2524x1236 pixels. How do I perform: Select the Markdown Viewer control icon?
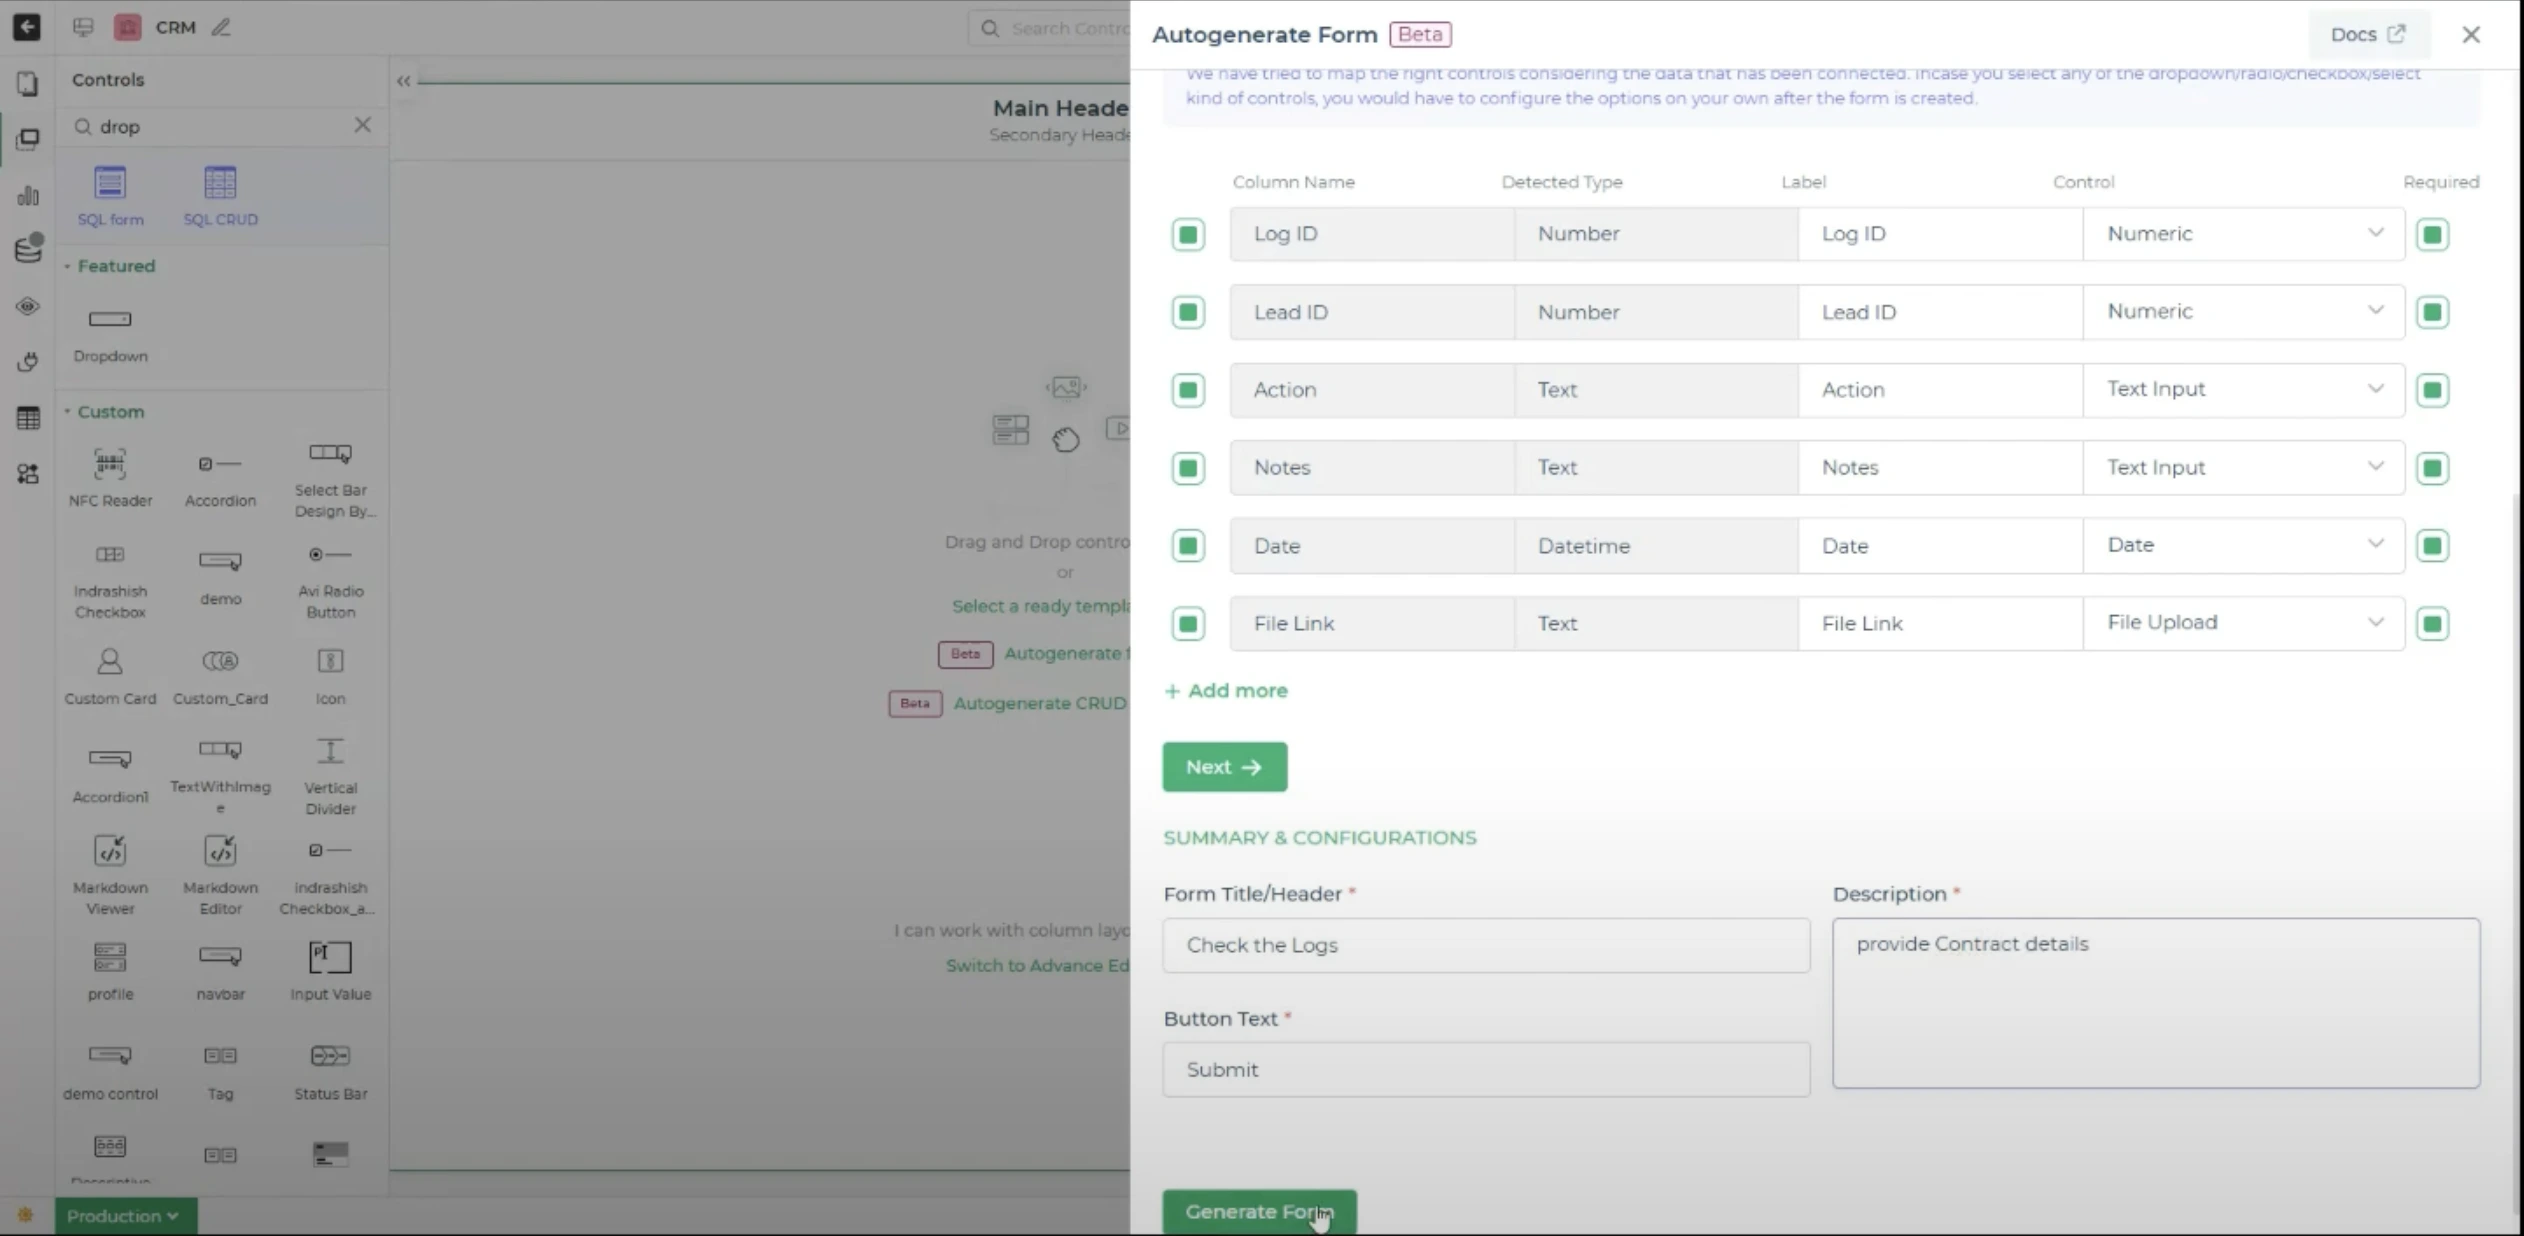click(110, 852)
